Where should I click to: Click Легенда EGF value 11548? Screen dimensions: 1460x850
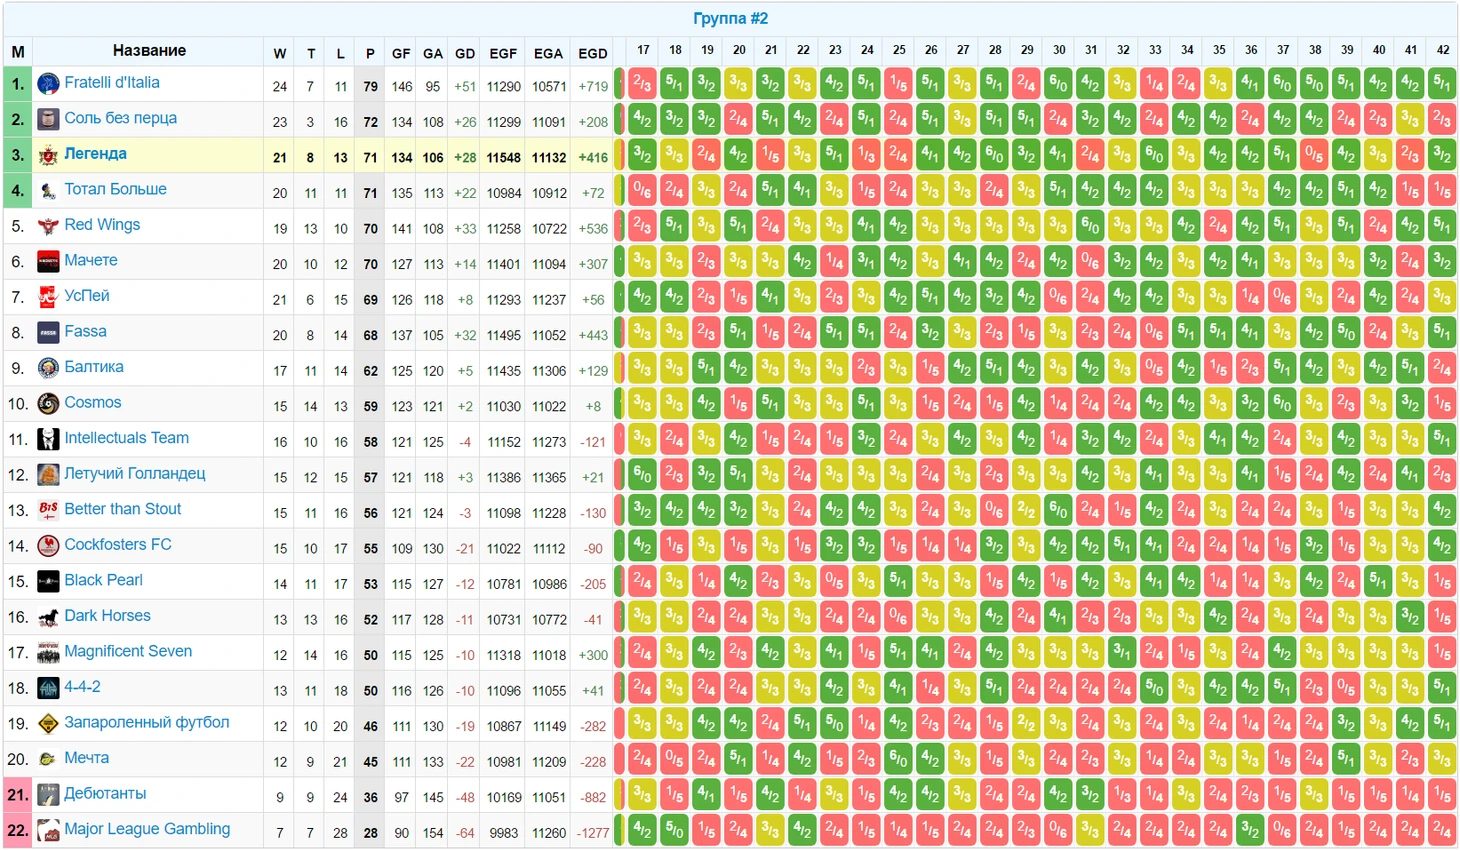(x=503, y=158)
